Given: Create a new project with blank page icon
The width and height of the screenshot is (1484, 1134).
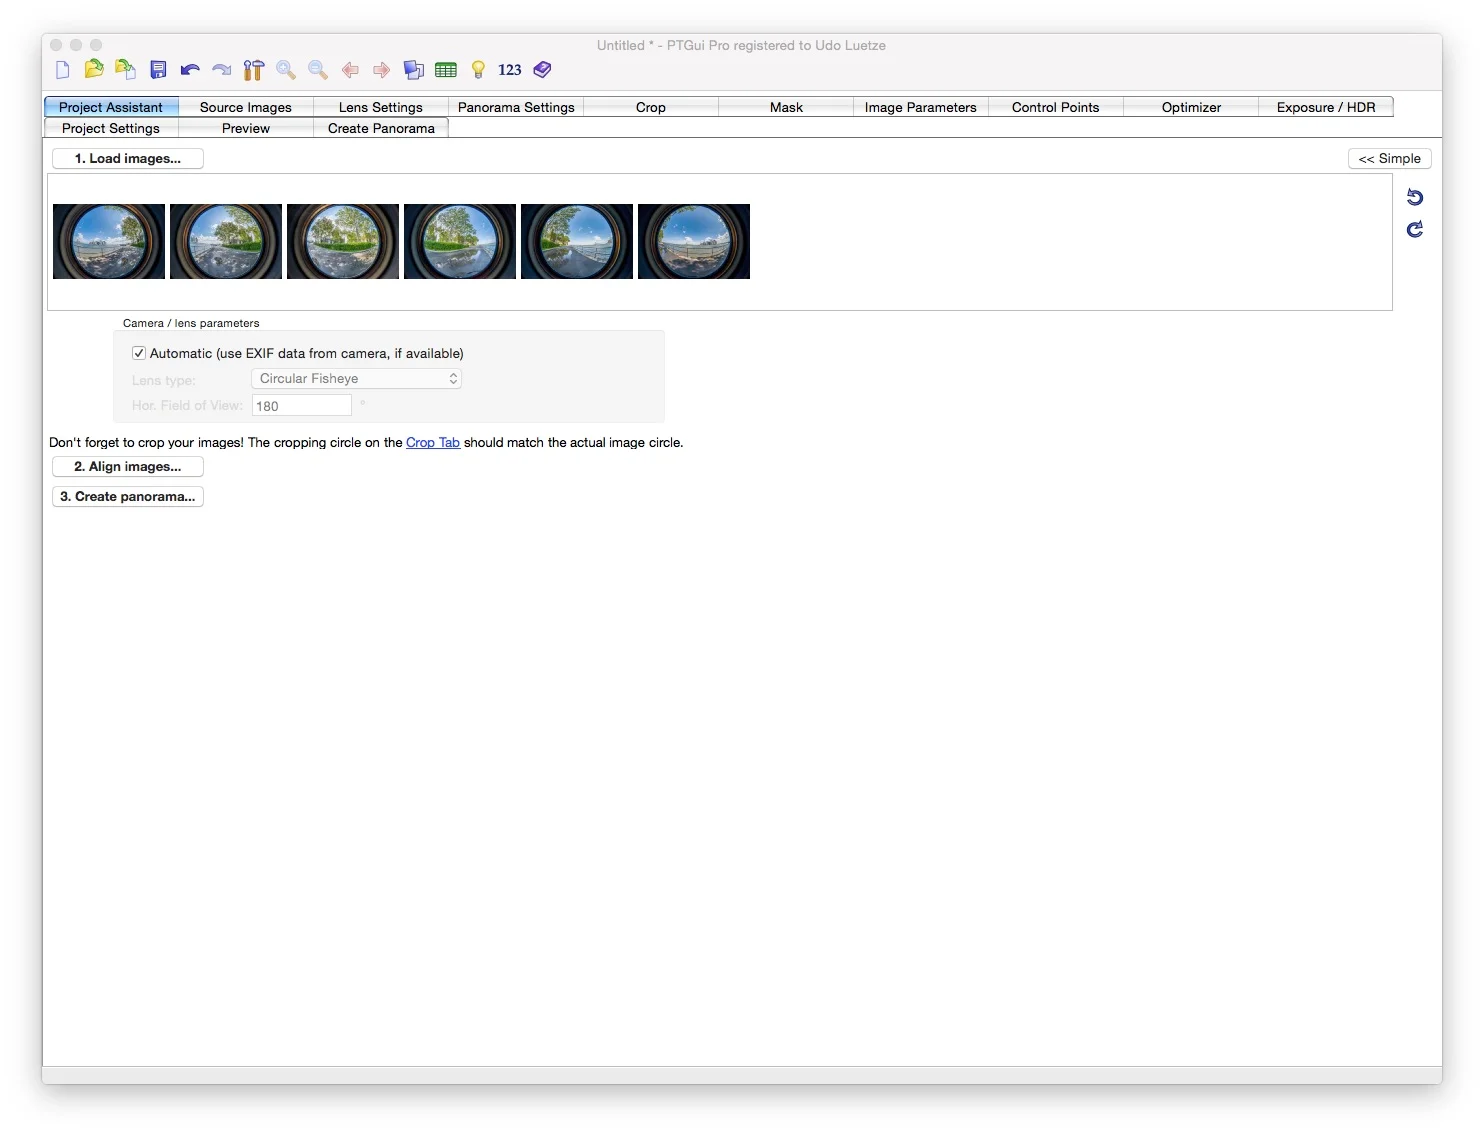Looking at the screenshot, I should tap(62, 70).
